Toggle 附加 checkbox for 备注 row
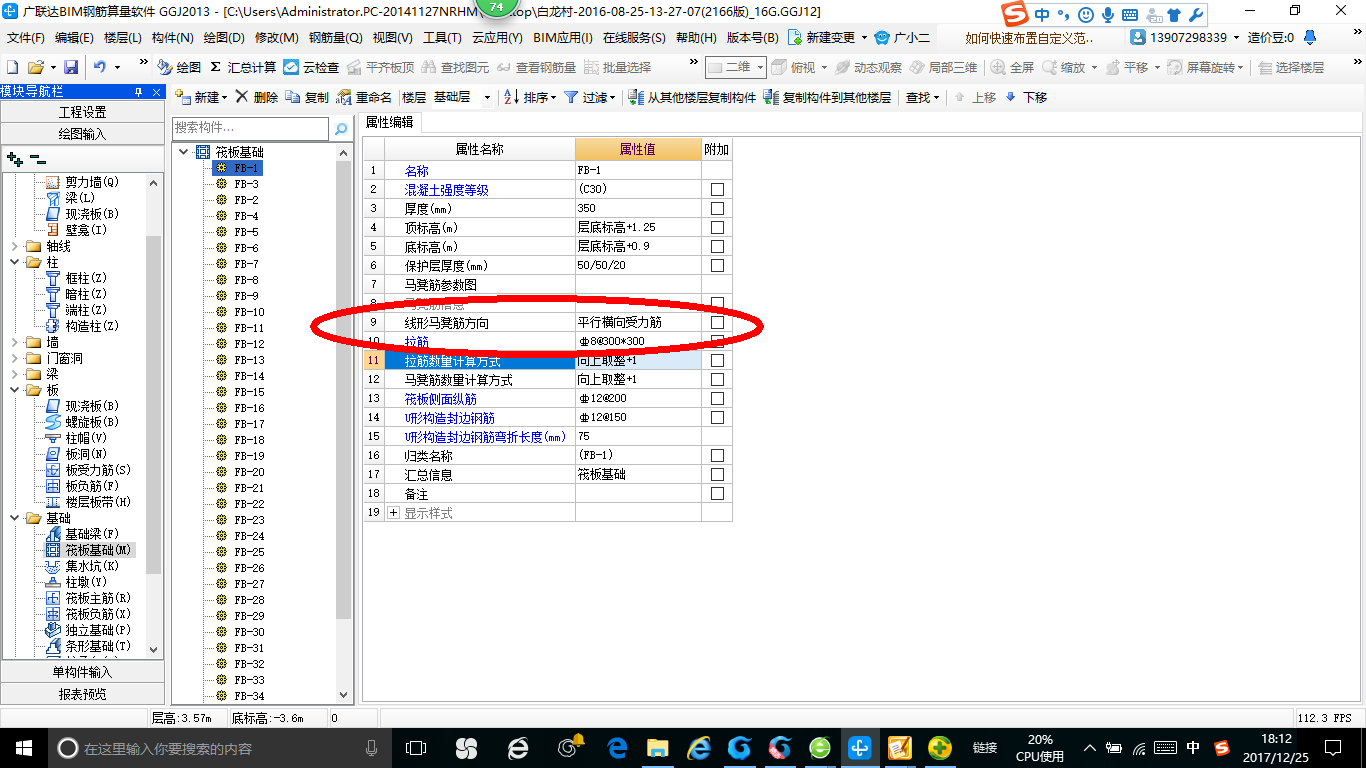 pyautogui.click(x=717, y=494)
